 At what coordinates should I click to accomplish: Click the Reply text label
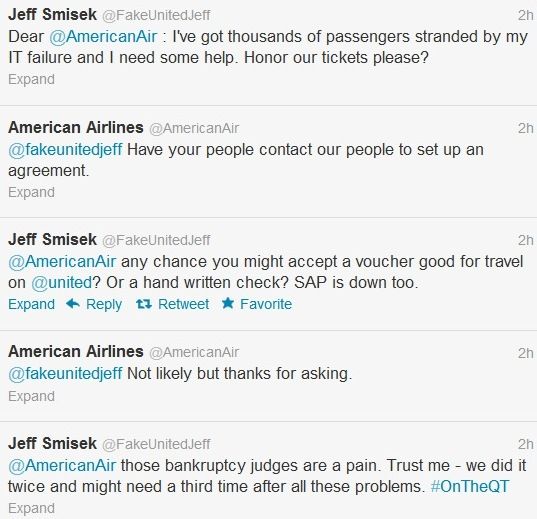pos(104,305)
